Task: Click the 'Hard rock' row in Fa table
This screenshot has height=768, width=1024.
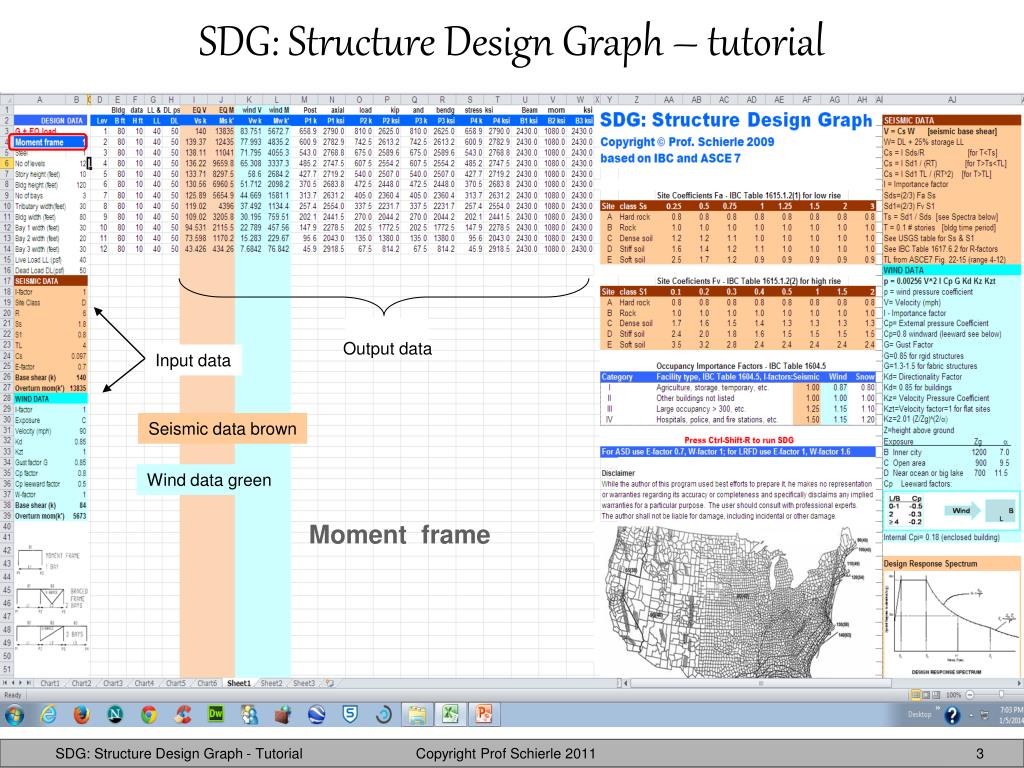Action: [x=737, y=217]
